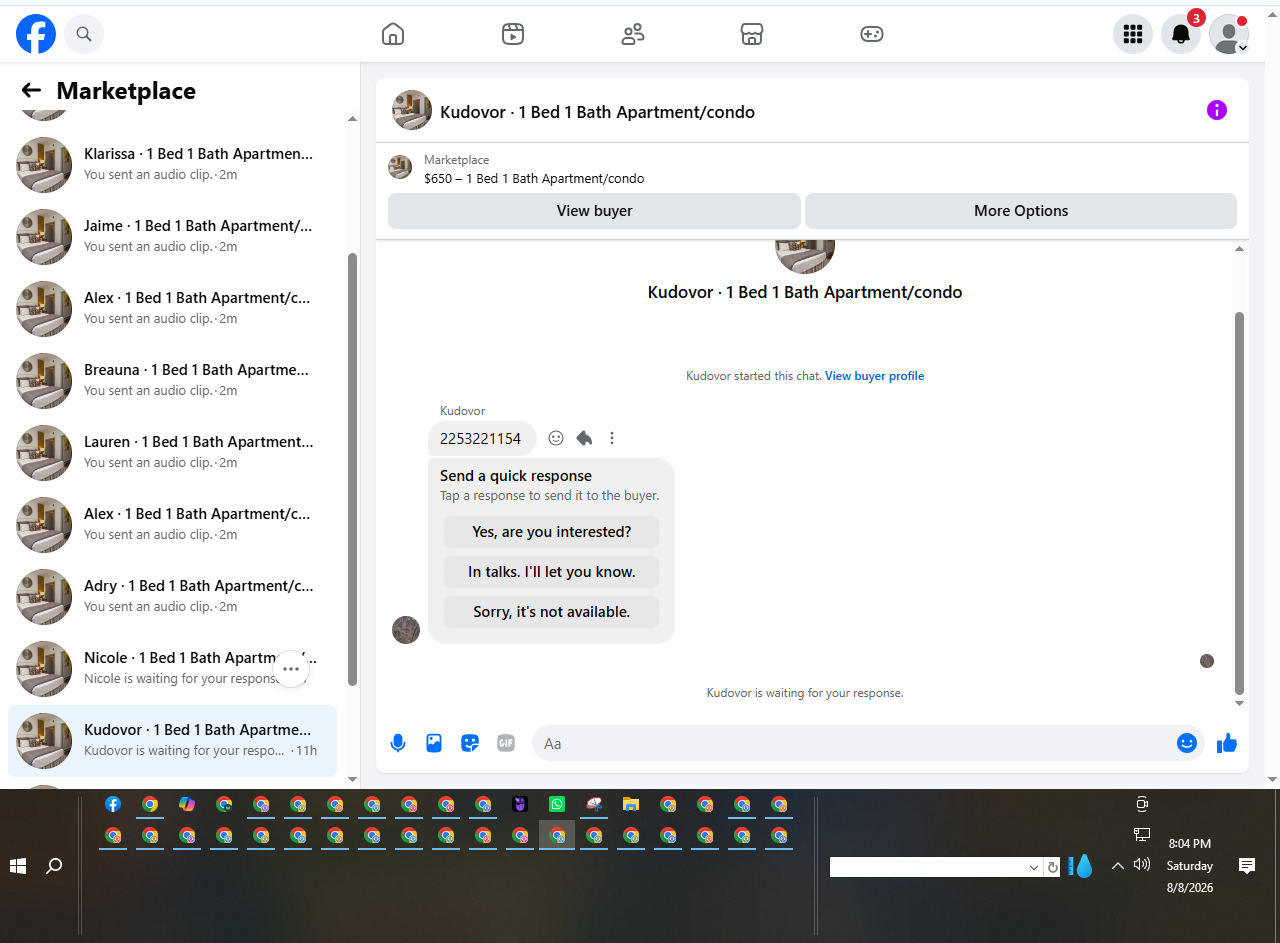Click the $650 – 1 Bed 1 Bath listing text
The height and width of the screenshot is (943, 1280).
tap(534, 179)
